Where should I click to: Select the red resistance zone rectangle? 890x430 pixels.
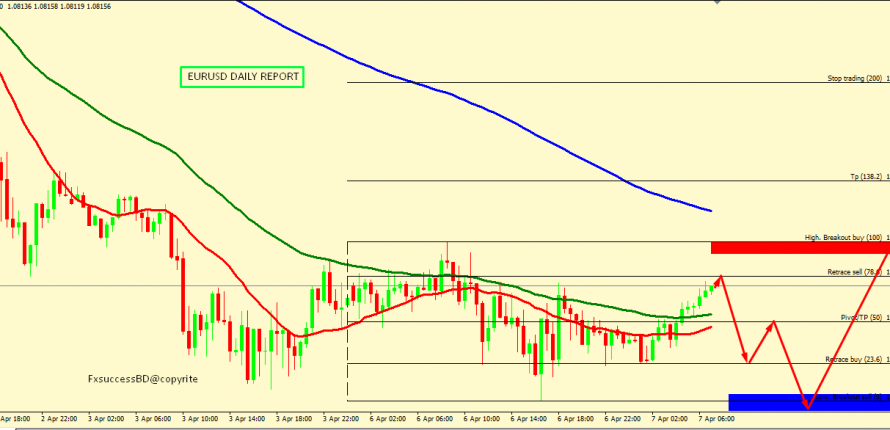(x=799, y=247)
